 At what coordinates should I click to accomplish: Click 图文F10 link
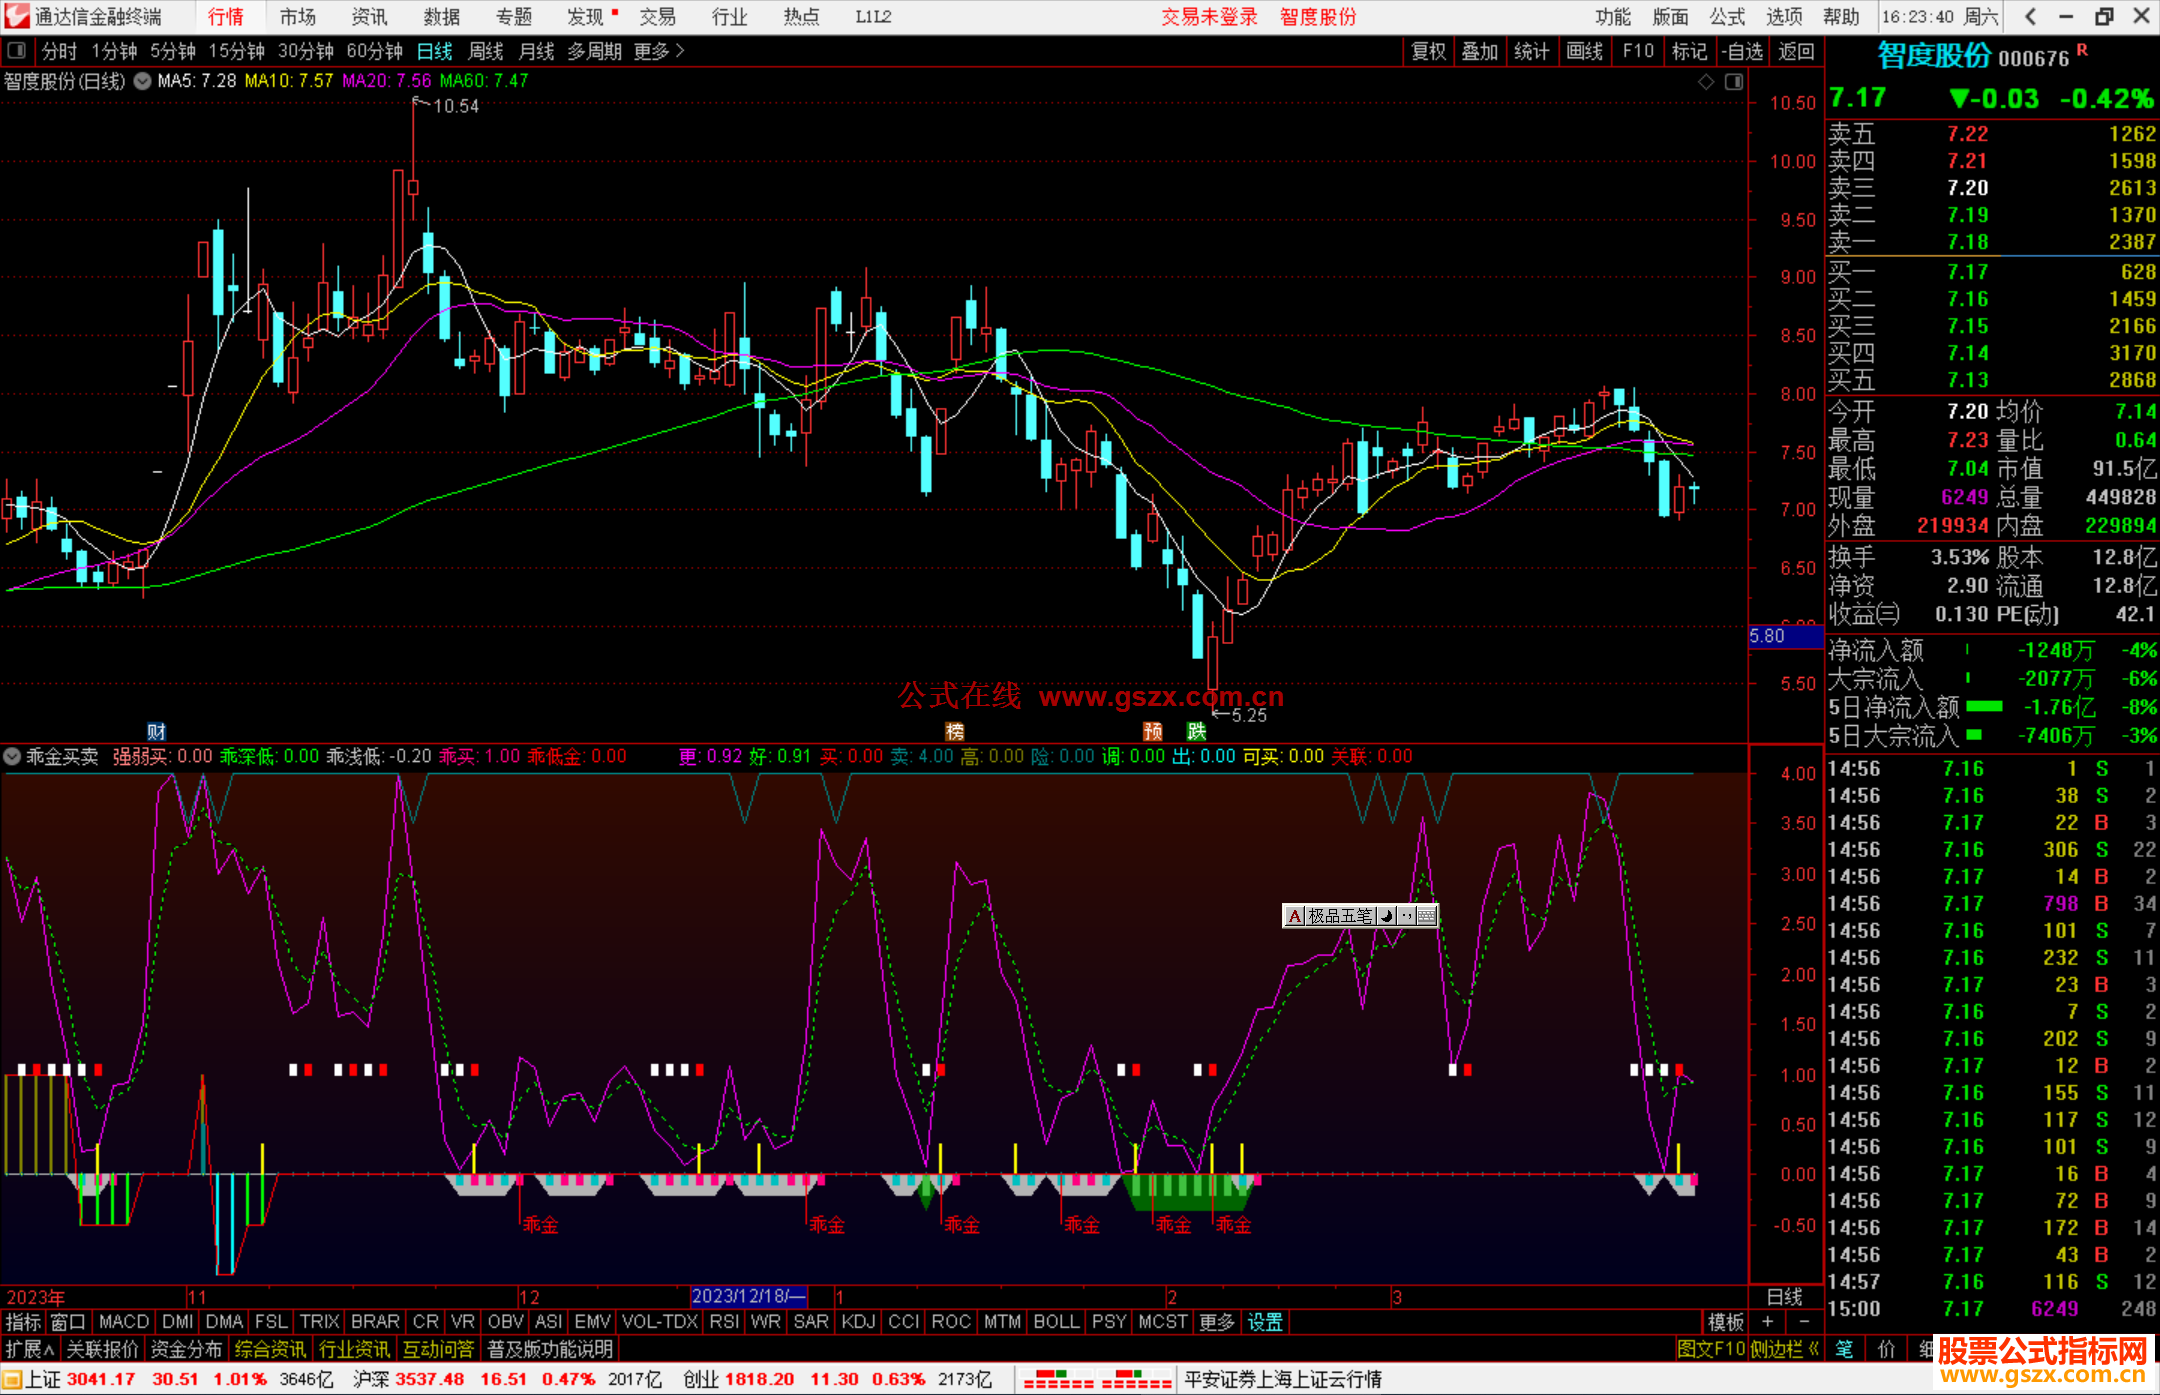pos(1711,1349)
